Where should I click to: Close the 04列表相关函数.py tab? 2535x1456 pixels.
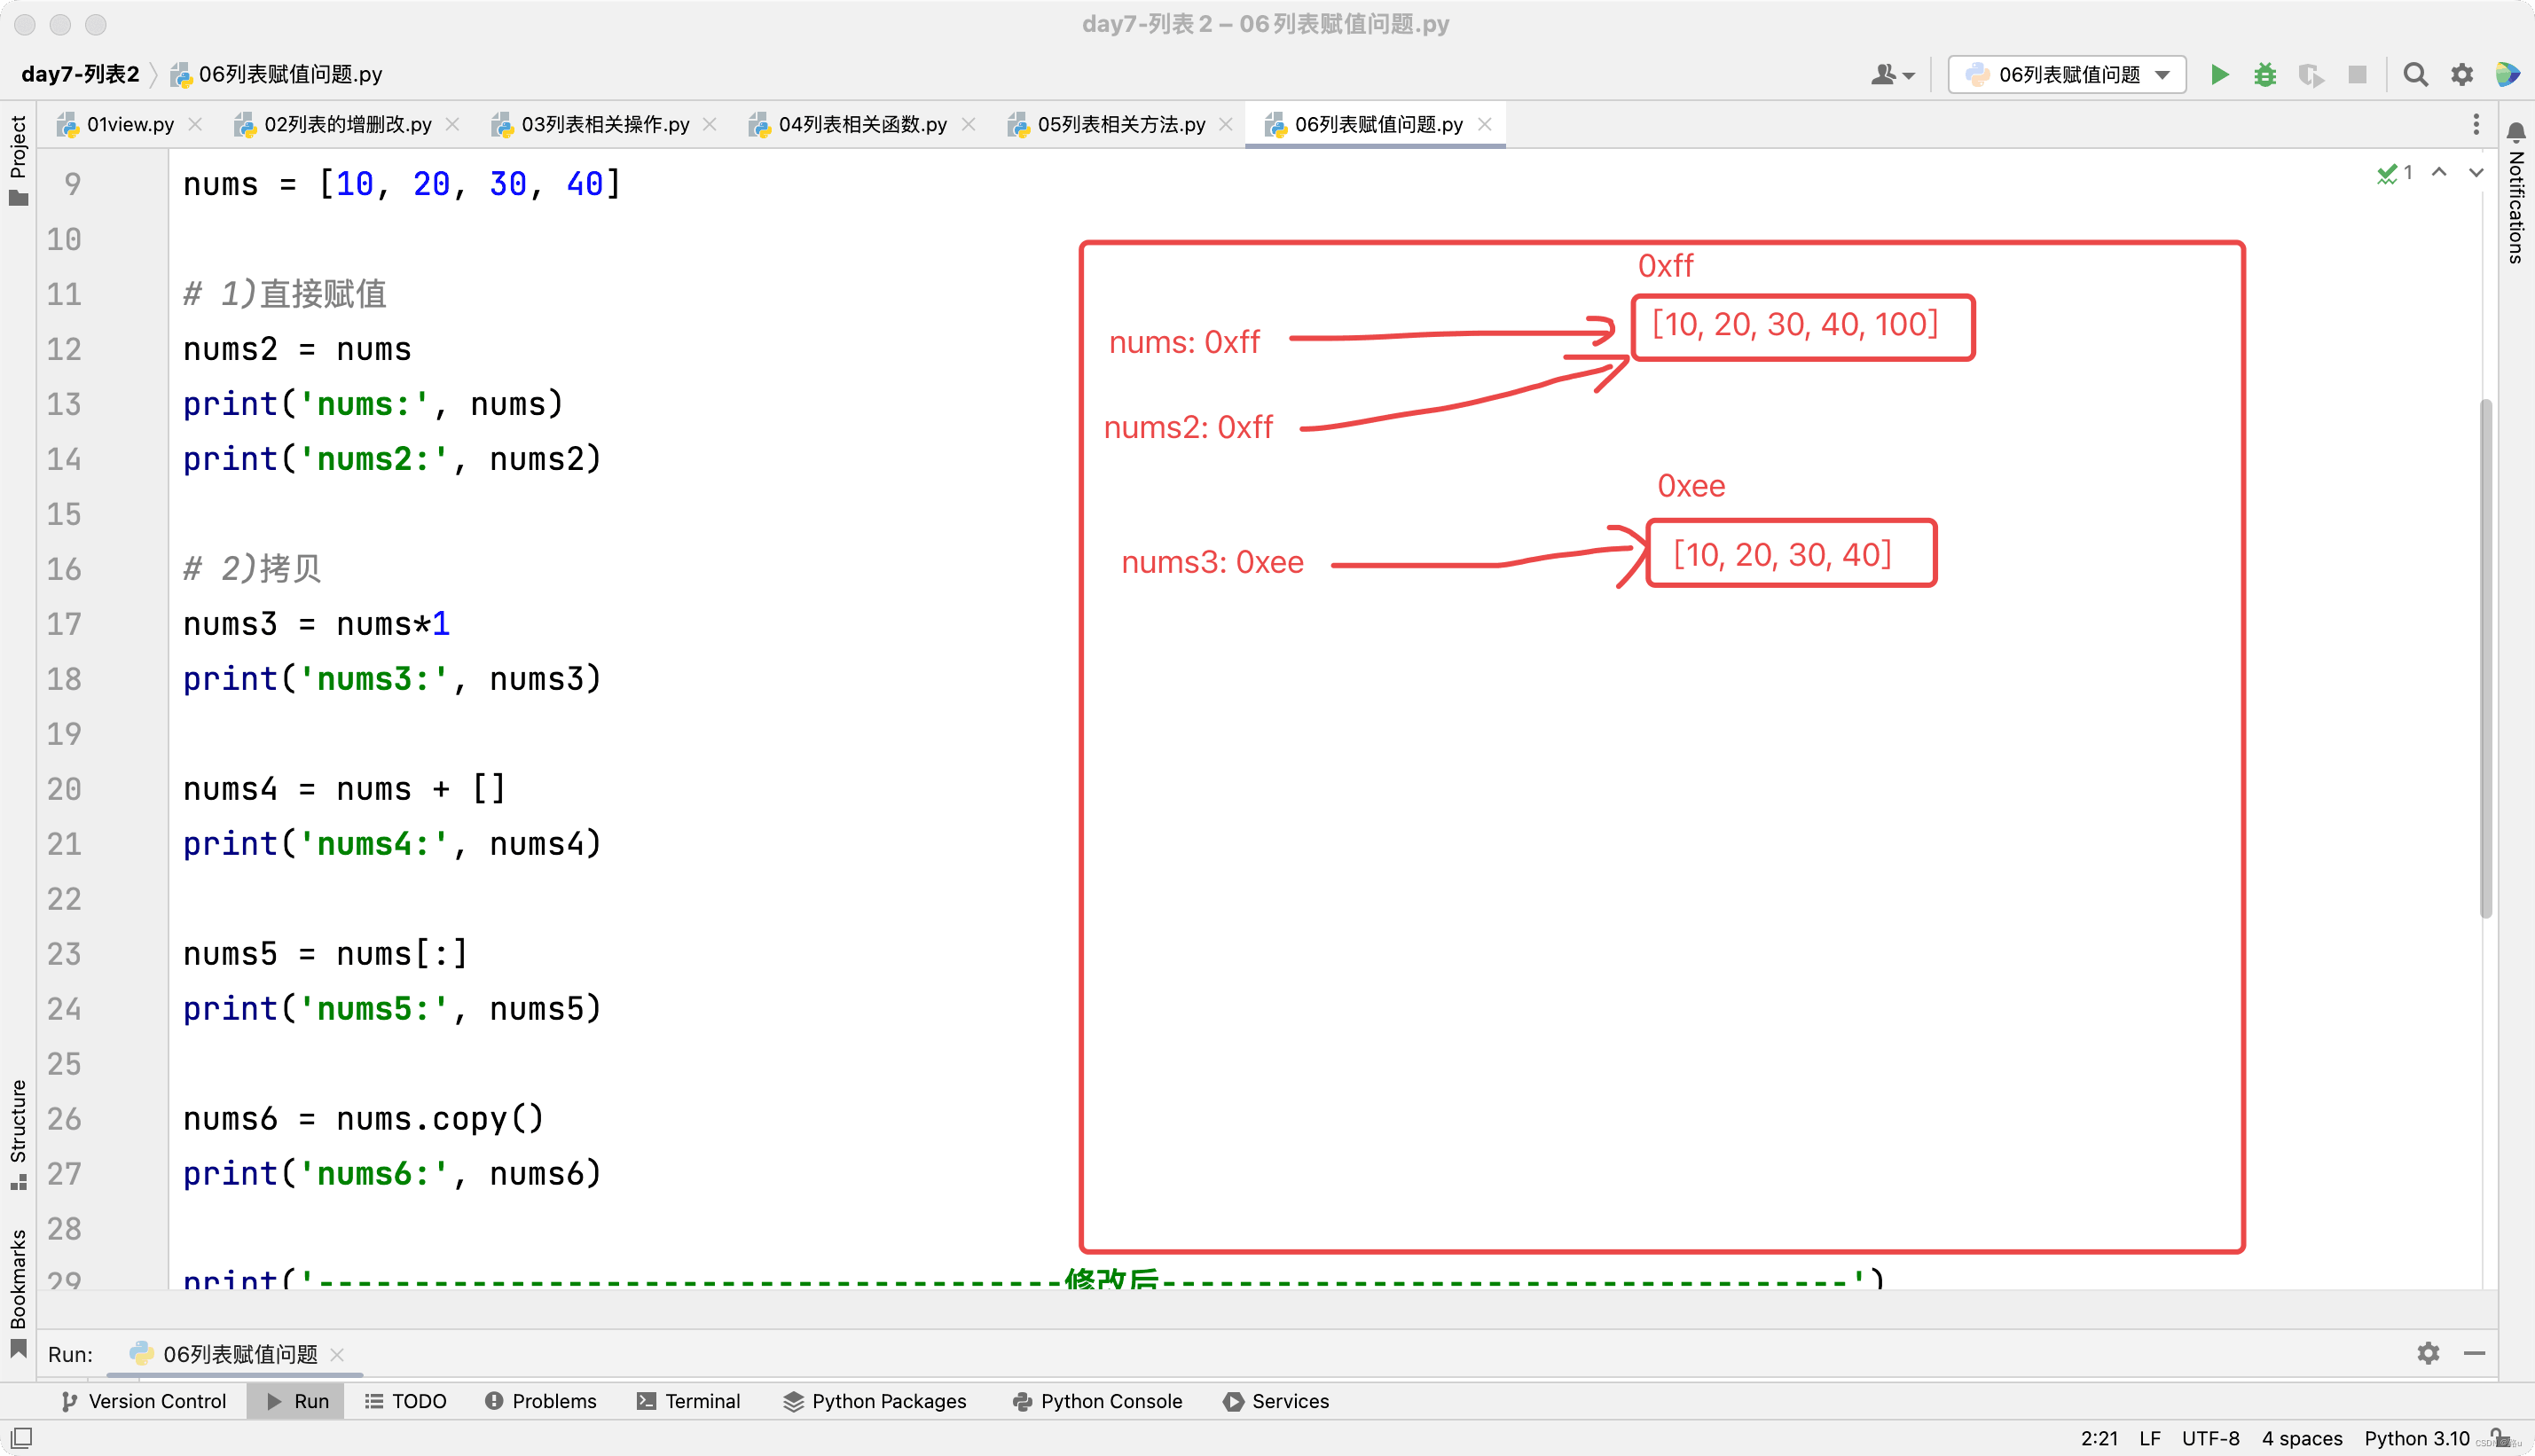click(968, 124)
